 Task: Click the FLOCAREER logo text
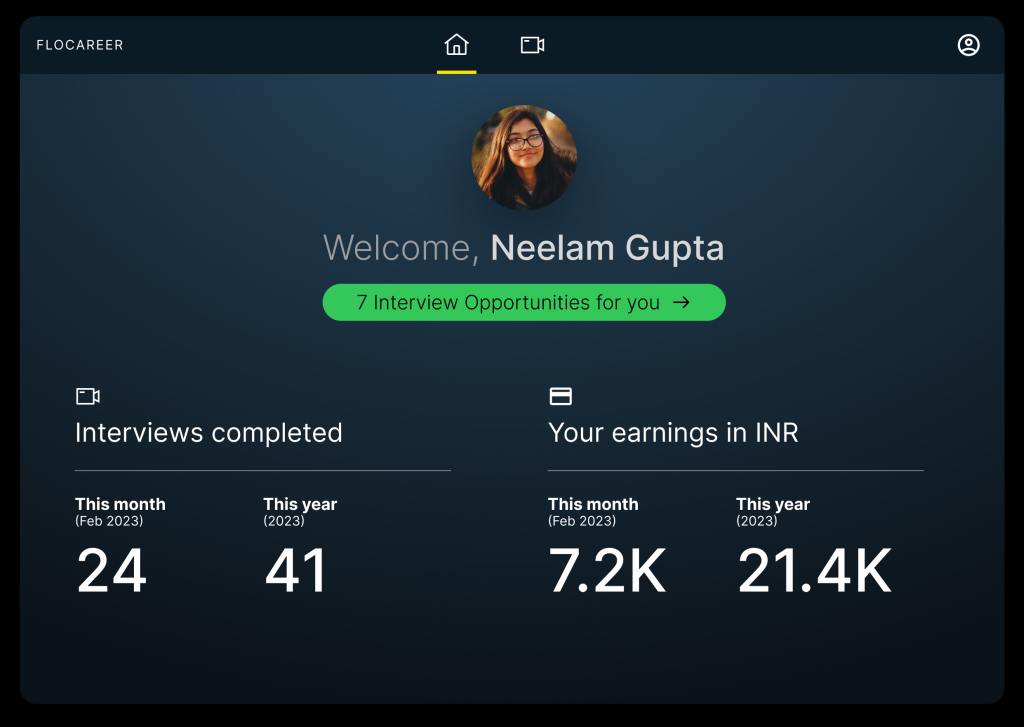pos(80,45)
